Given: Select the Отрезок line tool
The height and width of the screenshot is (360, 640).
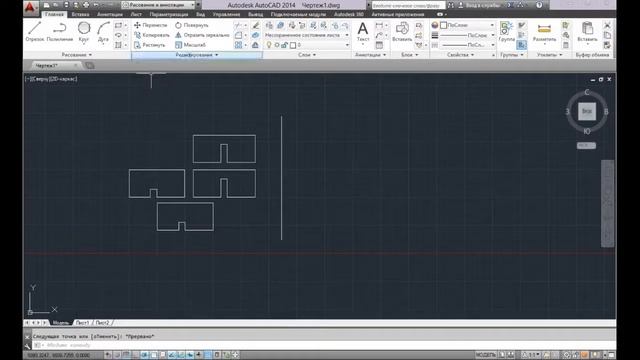Looking at the screenshot, I should (35, 32).
